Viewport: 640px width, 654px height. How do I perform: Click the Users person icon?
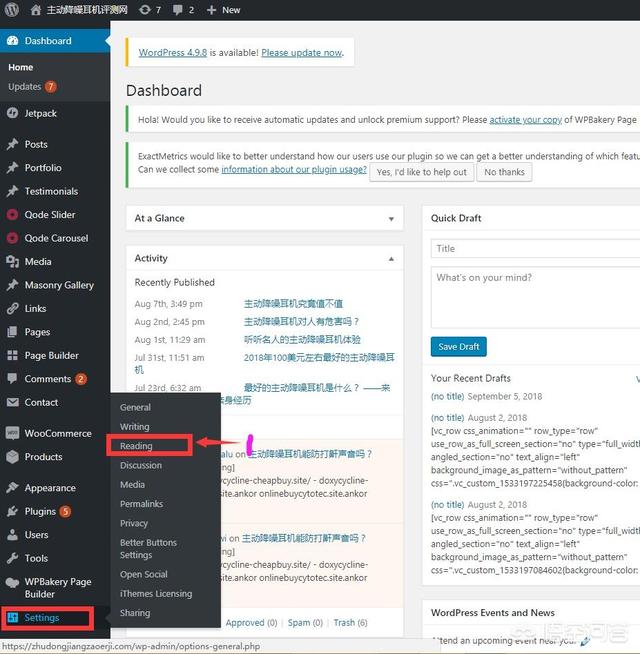coord(13,535)
